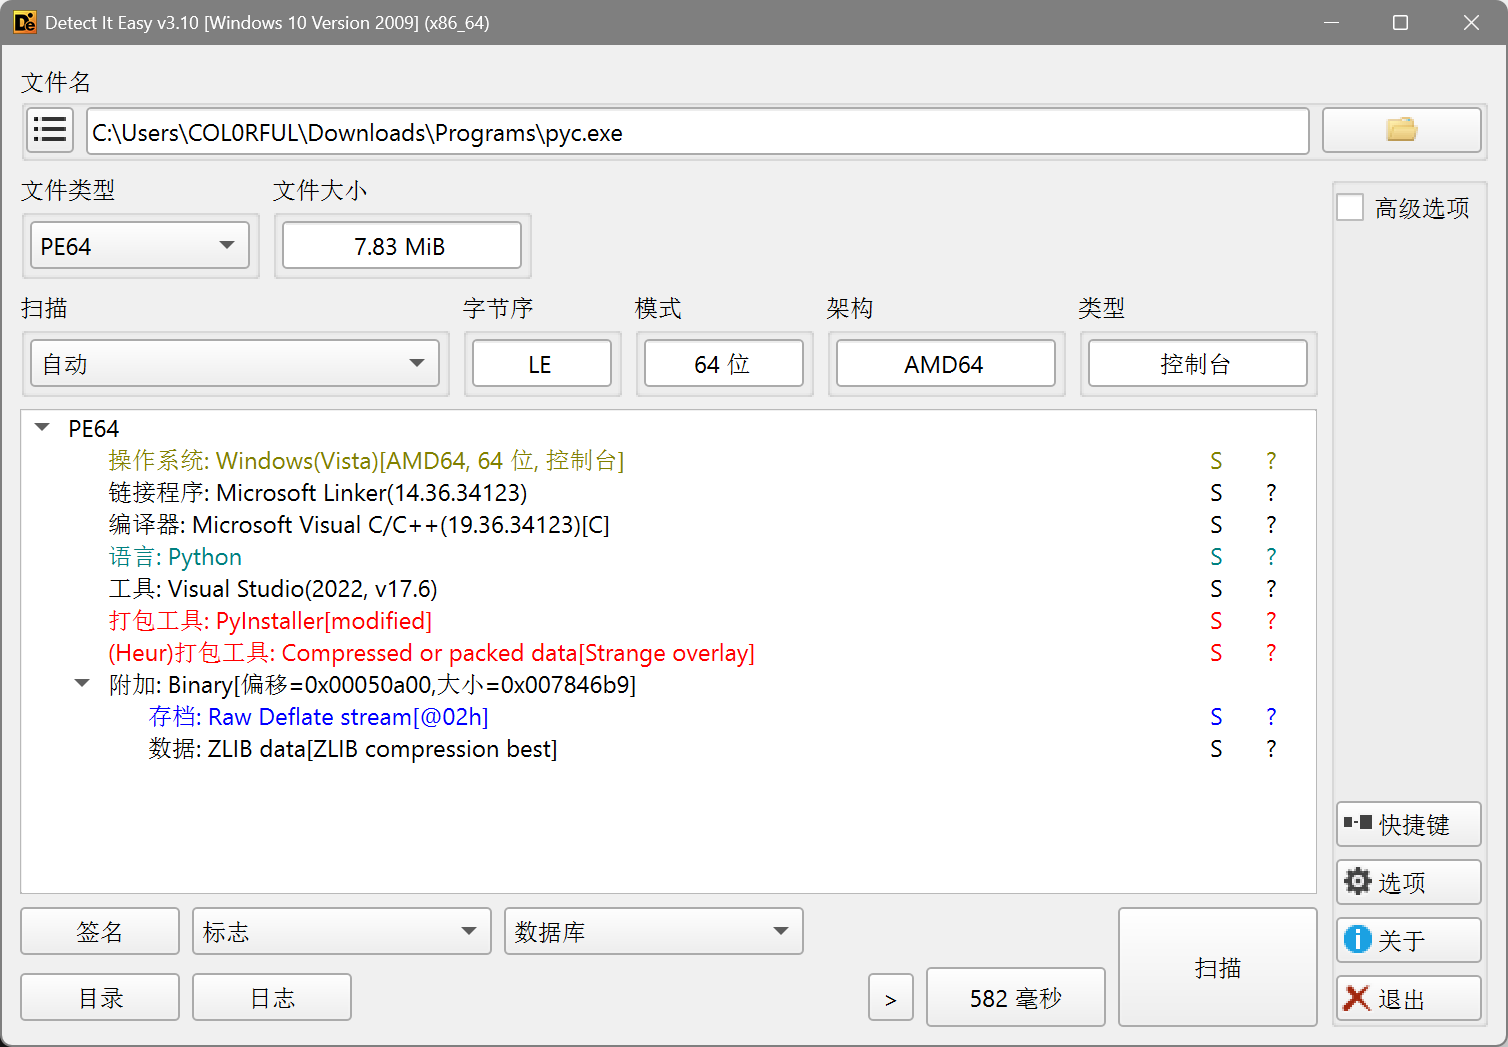Open the 标志 dropdown
The image size is (1508, 1047).
342,931
